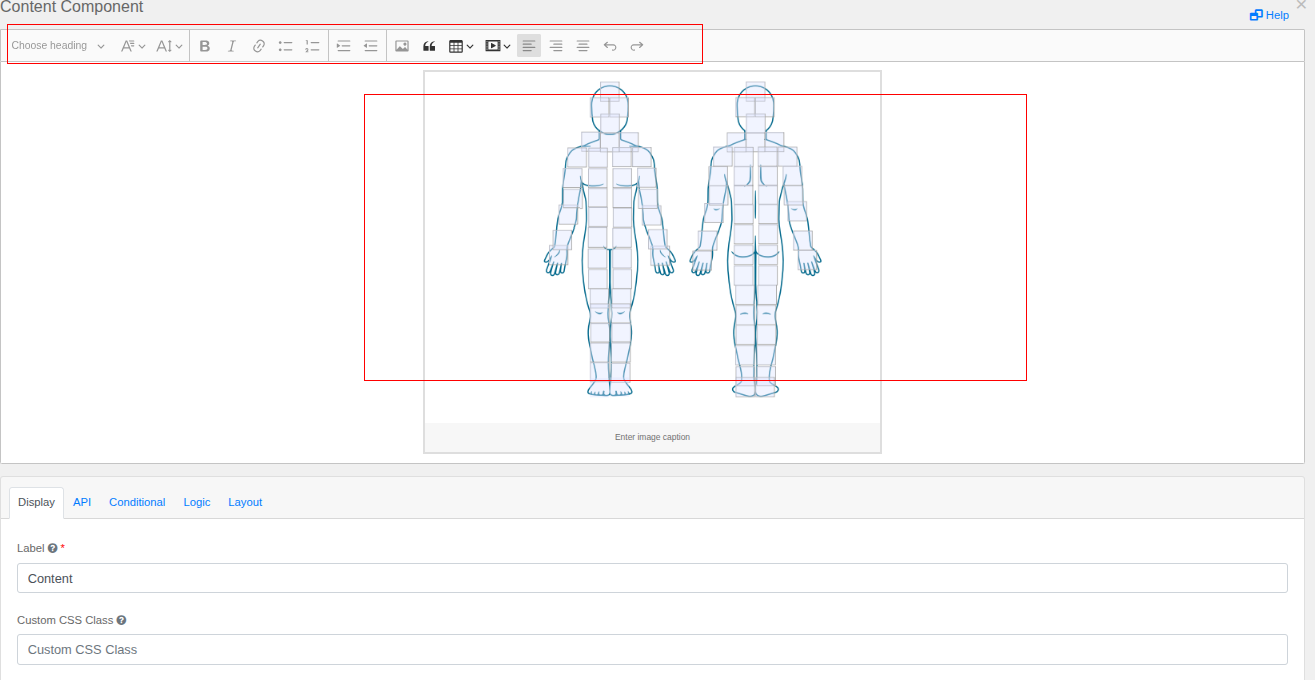Open the Choose heading dropdown
The height and width of the screenshot is (680, 1315).
pyautogui.click(x=58, y=46)
